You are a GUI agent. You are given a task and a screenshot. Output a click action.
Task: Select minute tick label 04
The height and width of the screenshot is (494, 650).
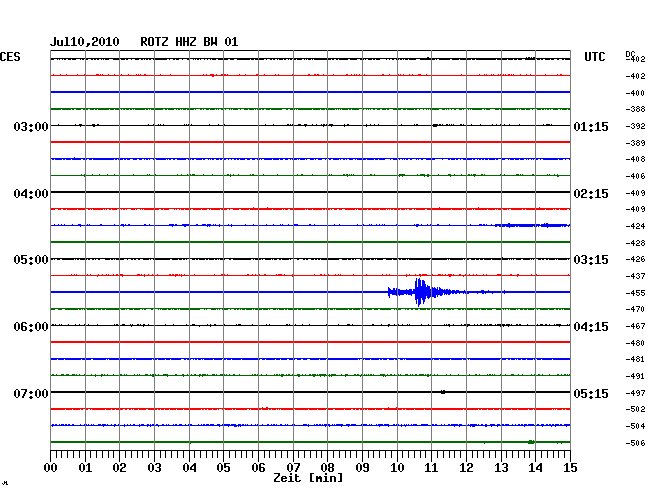[x=189, y=468]
